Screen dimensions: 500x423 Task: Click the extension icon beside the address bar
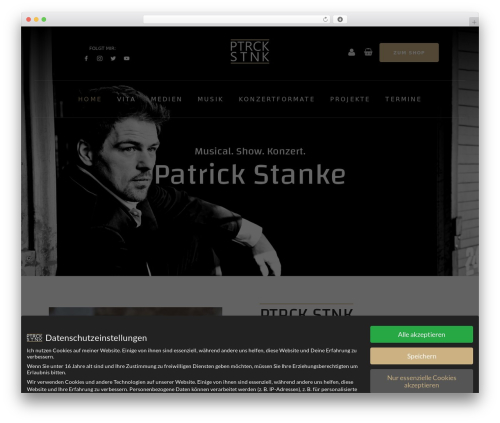pos(340,19)
